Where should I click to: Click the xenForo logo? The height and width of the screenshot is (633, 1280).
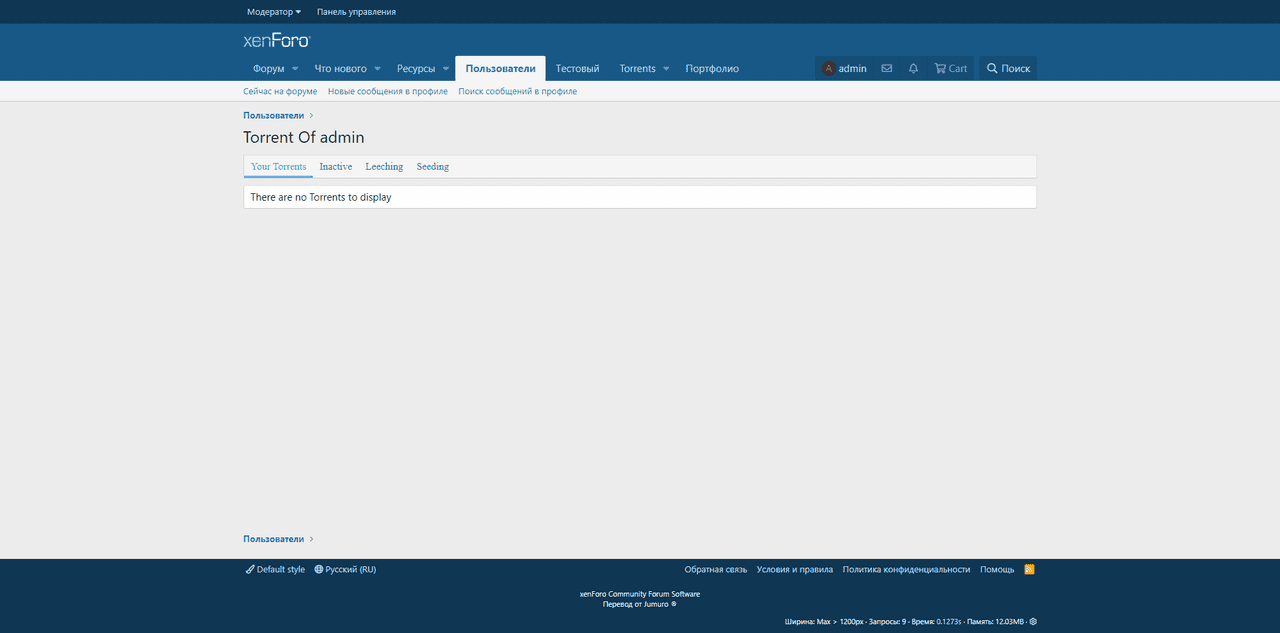click(277, 41)
